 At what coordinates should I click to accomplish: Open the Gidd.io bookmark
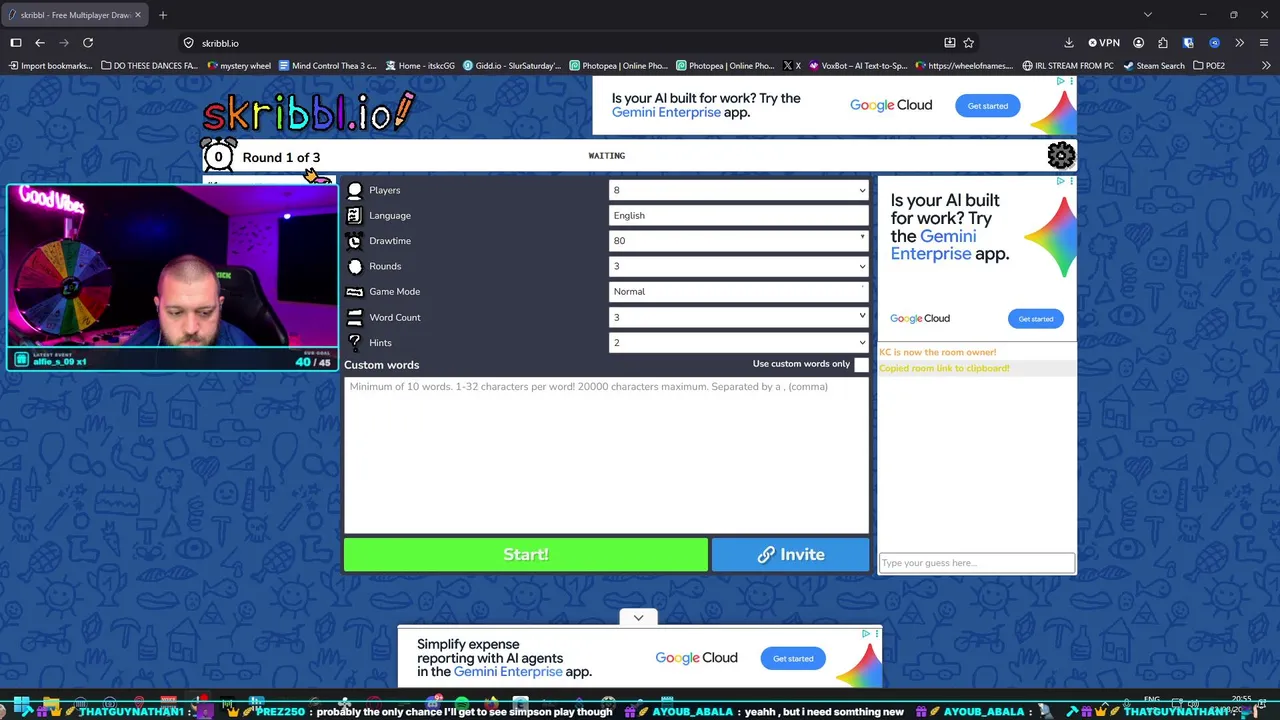click(x=512, y=66)
